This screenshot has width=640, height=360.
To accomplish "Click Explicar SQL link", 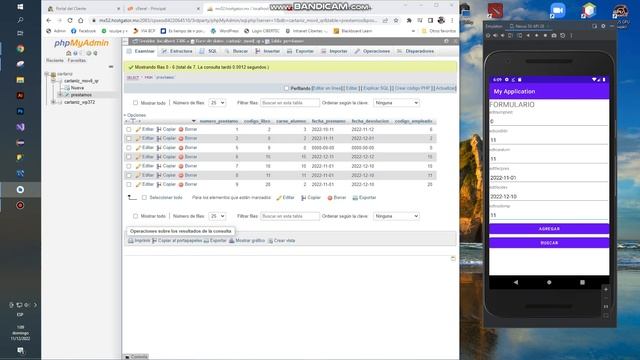I will 376,88.
